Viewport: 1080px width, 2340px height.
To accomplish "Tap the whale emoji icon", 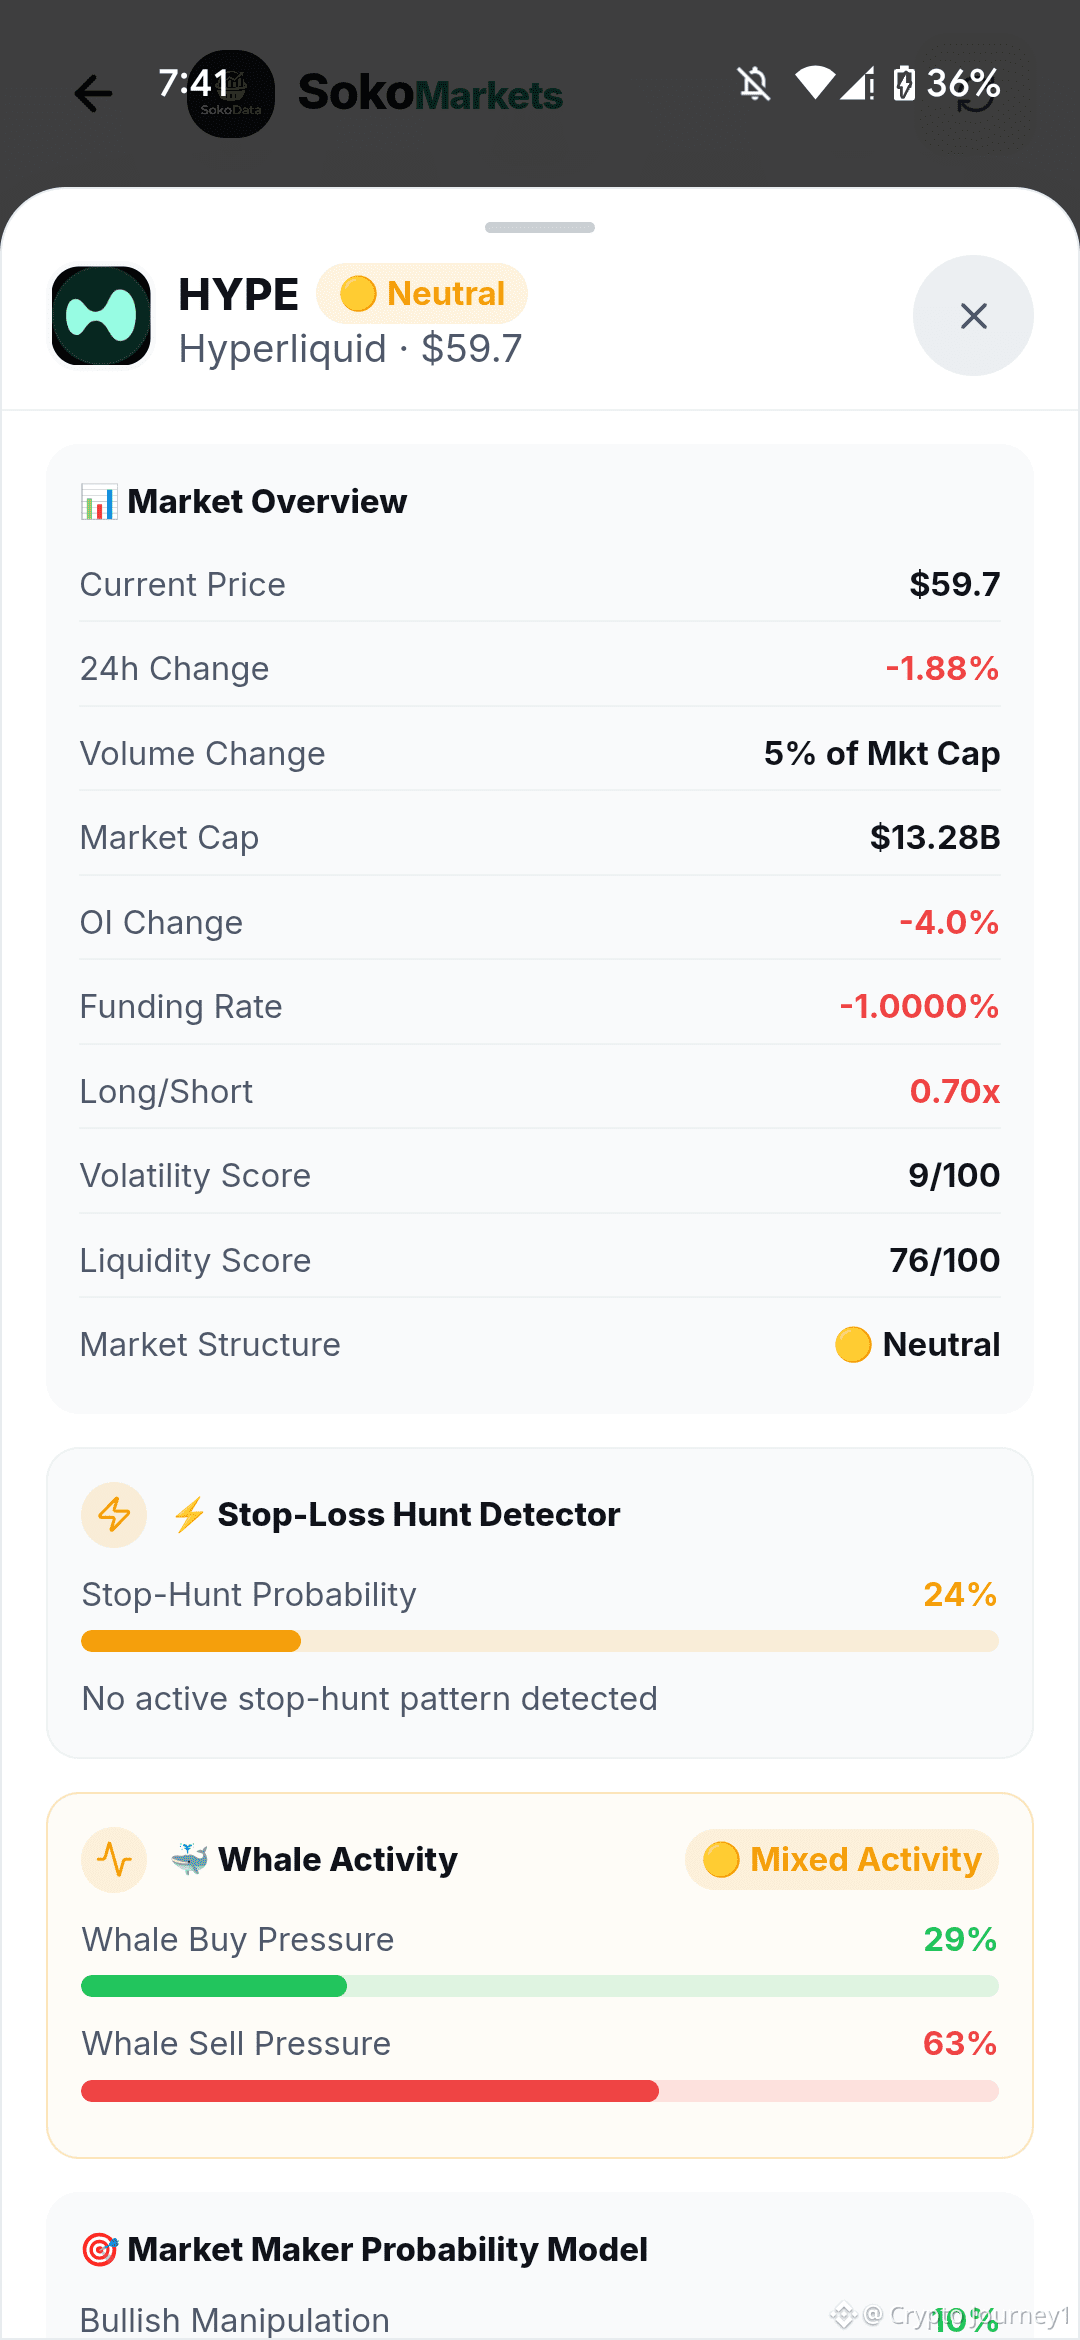I will click(x=189, y=1859).
